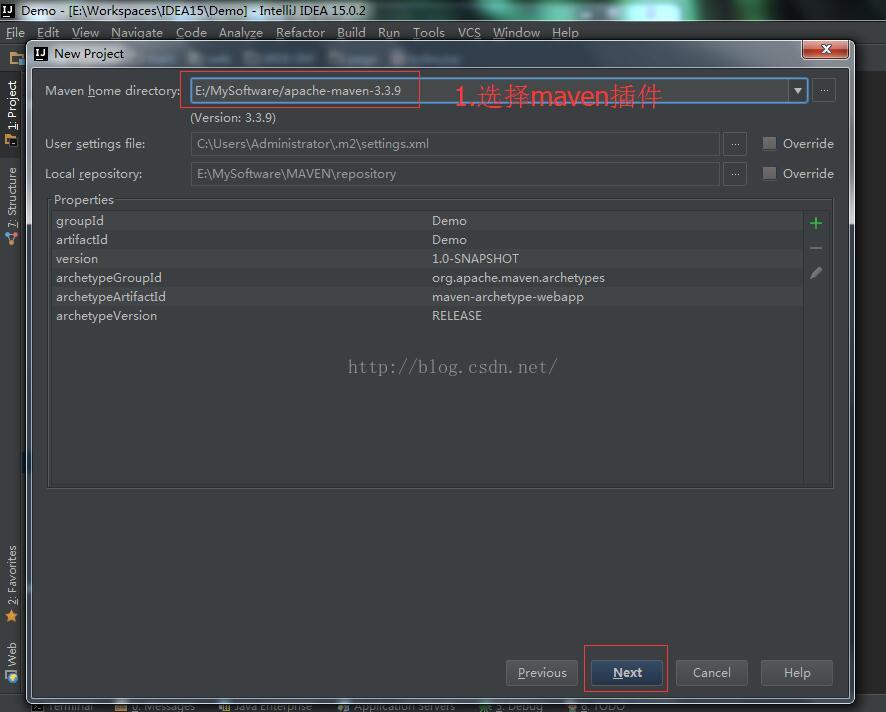
Task: Select the artifactId property row
Action: point(427,240)
